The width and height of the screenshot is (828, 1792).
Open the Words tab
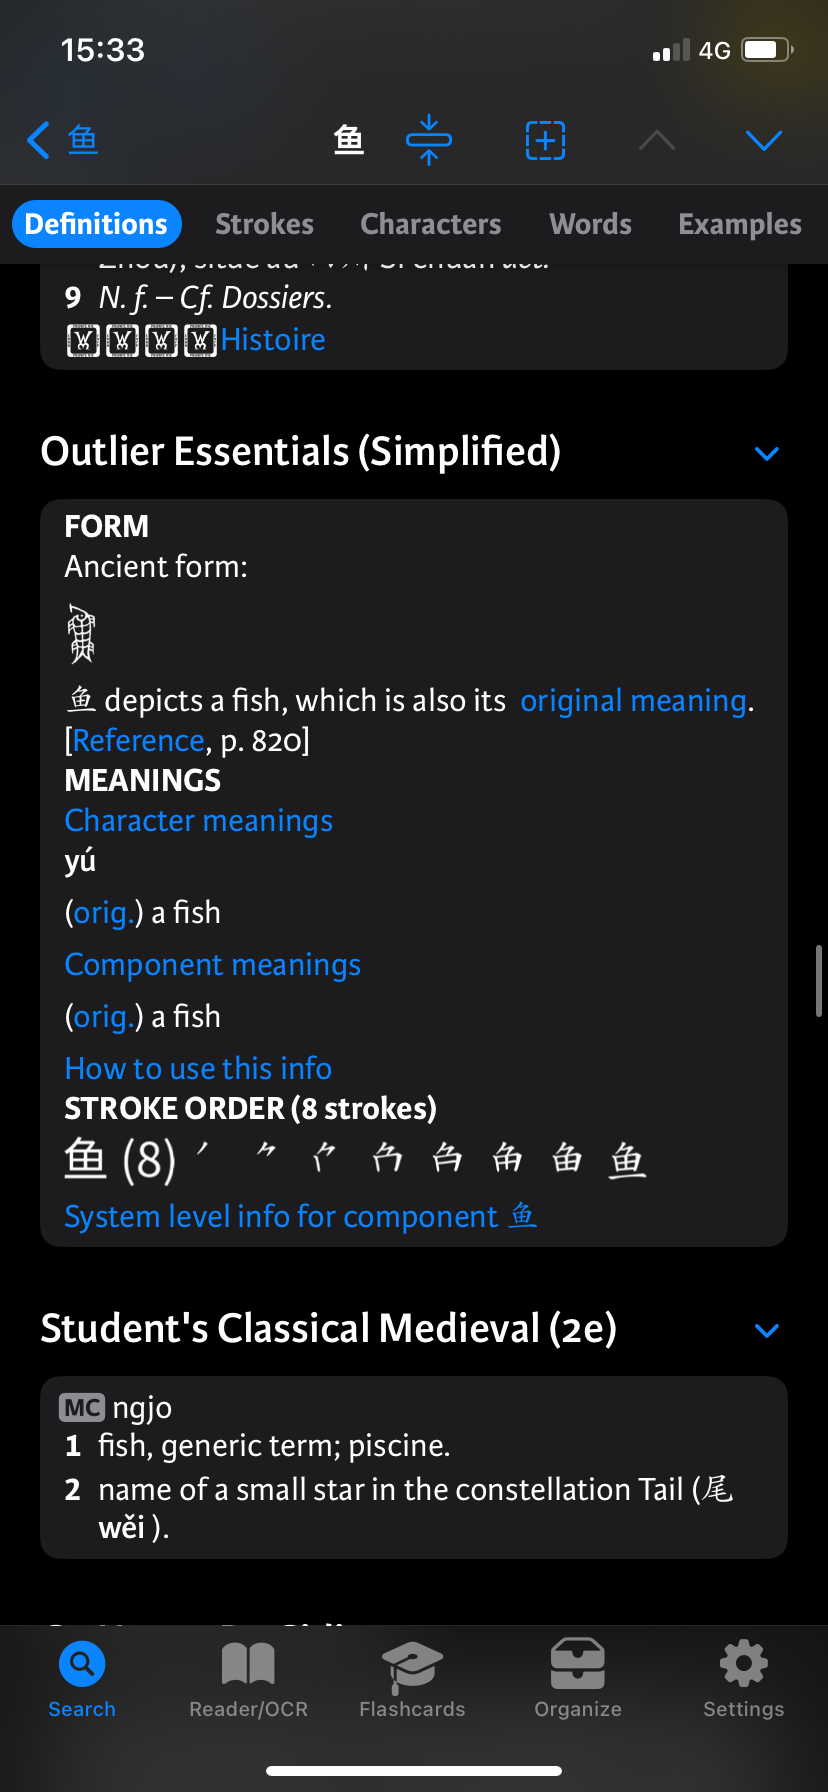pyautogui.click(x=591, y=224)
